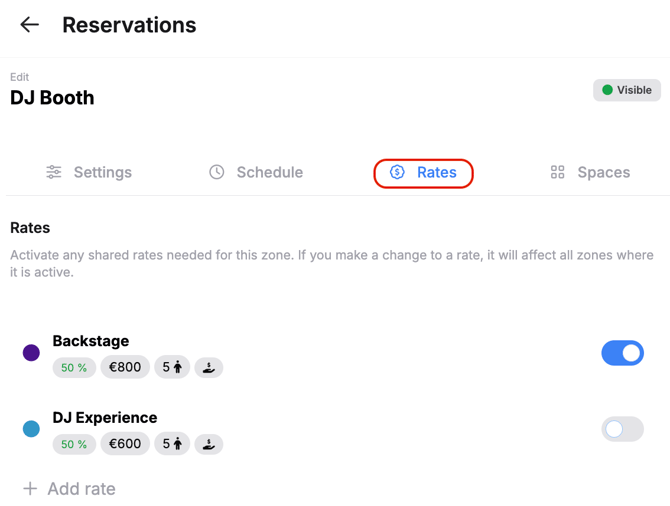Toggle the Visible status badge
Image resolution: width=670 pixels, height=506 pixels.
626,90
